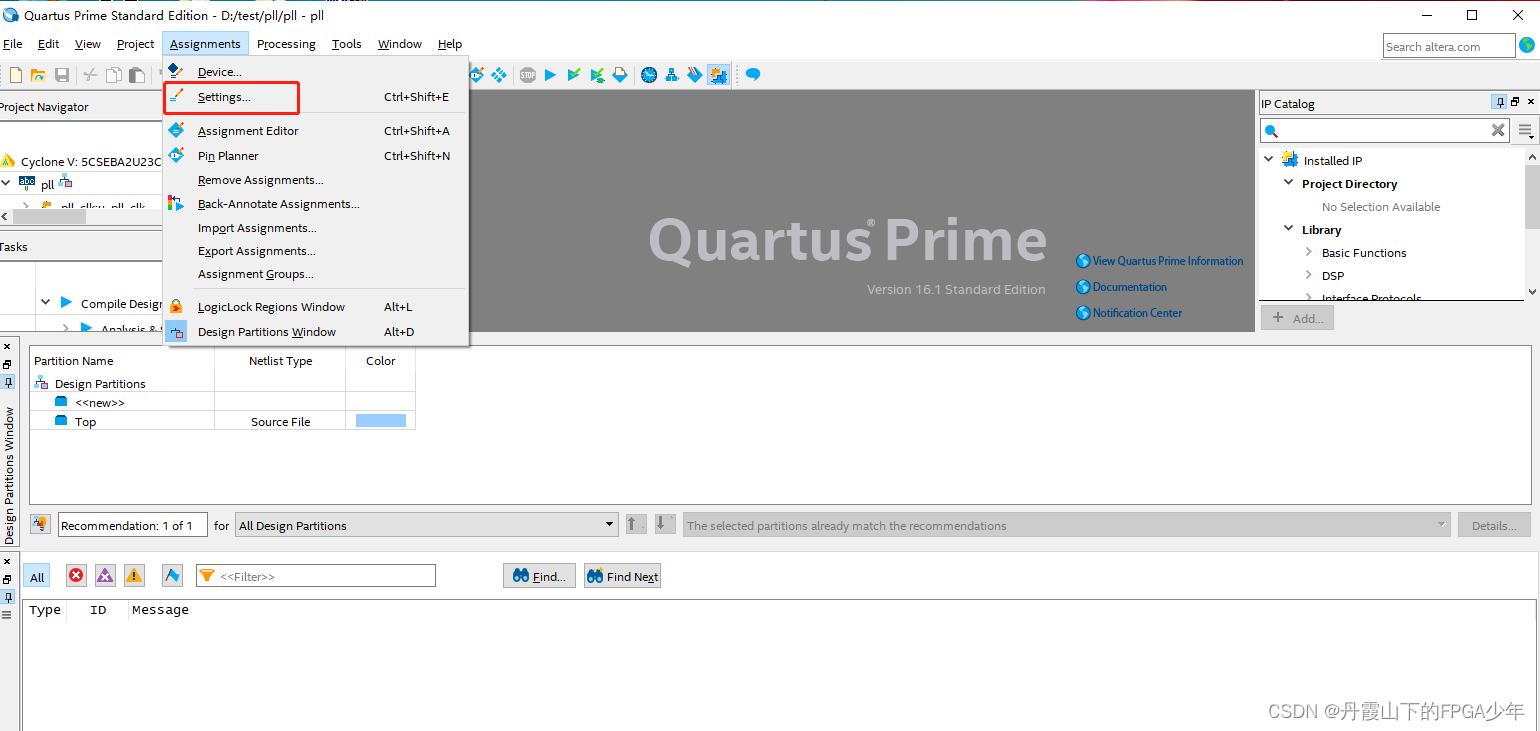Collapse the Installed IP tree node

(1269, 159)
